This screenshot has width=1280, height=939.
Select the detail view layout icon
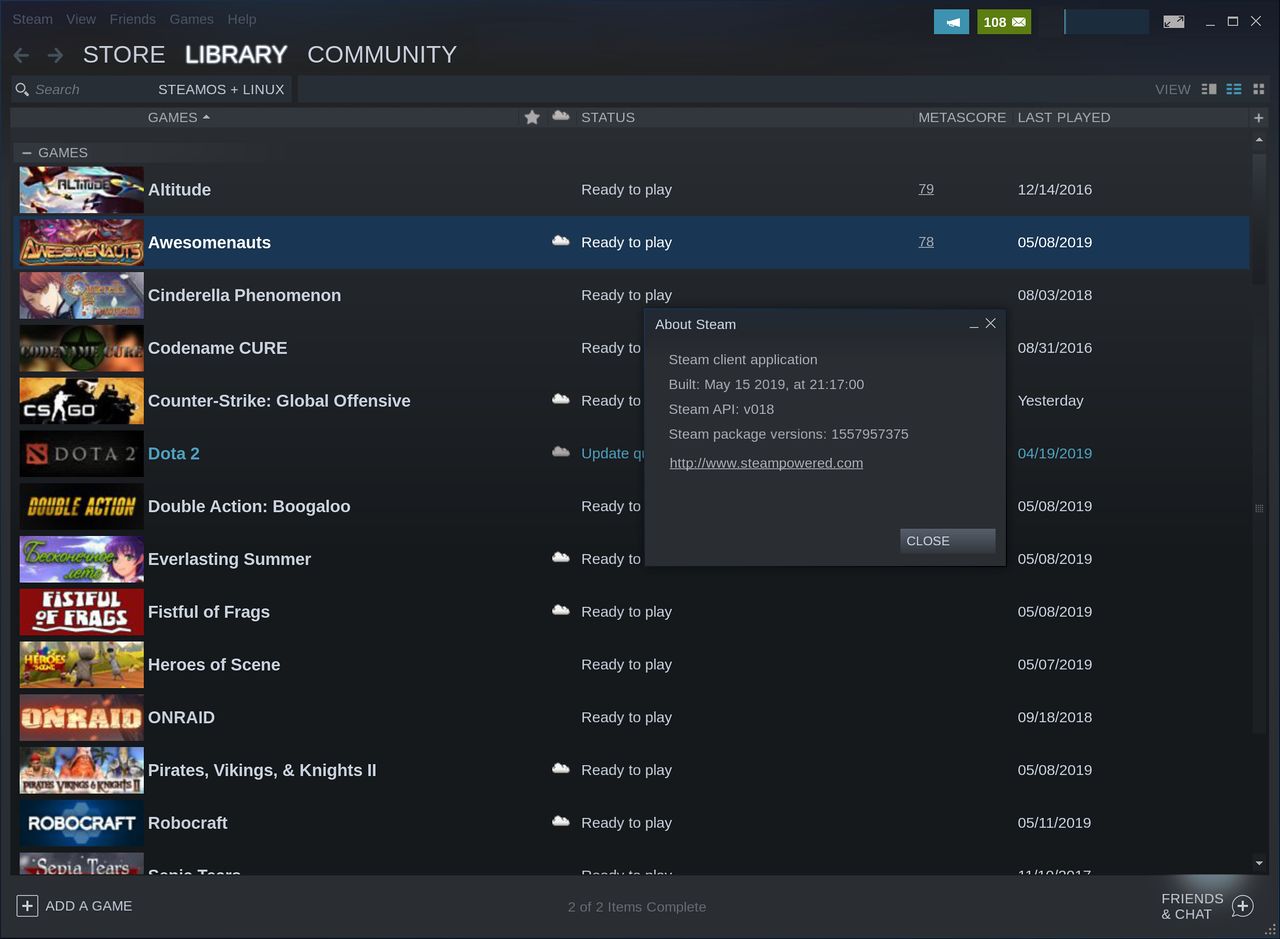(1209, 89)
